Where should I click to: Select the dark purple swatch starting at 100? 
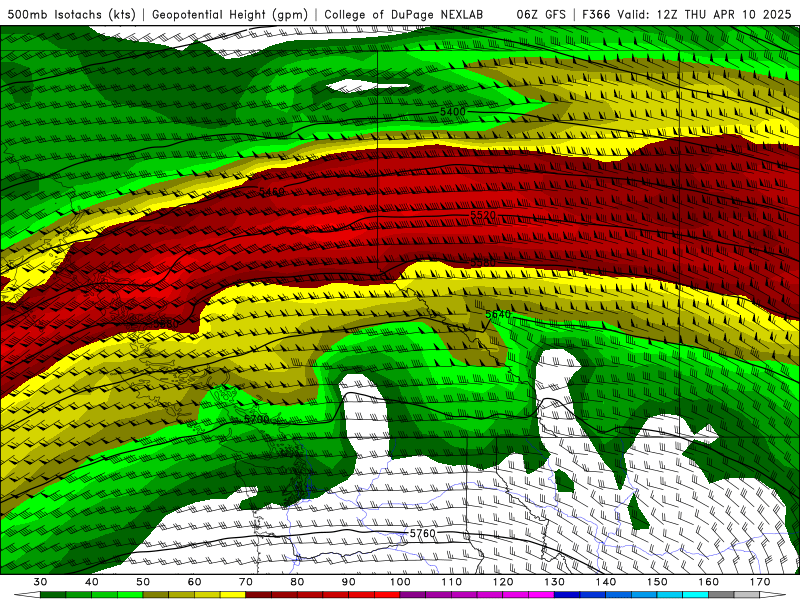pyautogui.click(x=413, y=595)
